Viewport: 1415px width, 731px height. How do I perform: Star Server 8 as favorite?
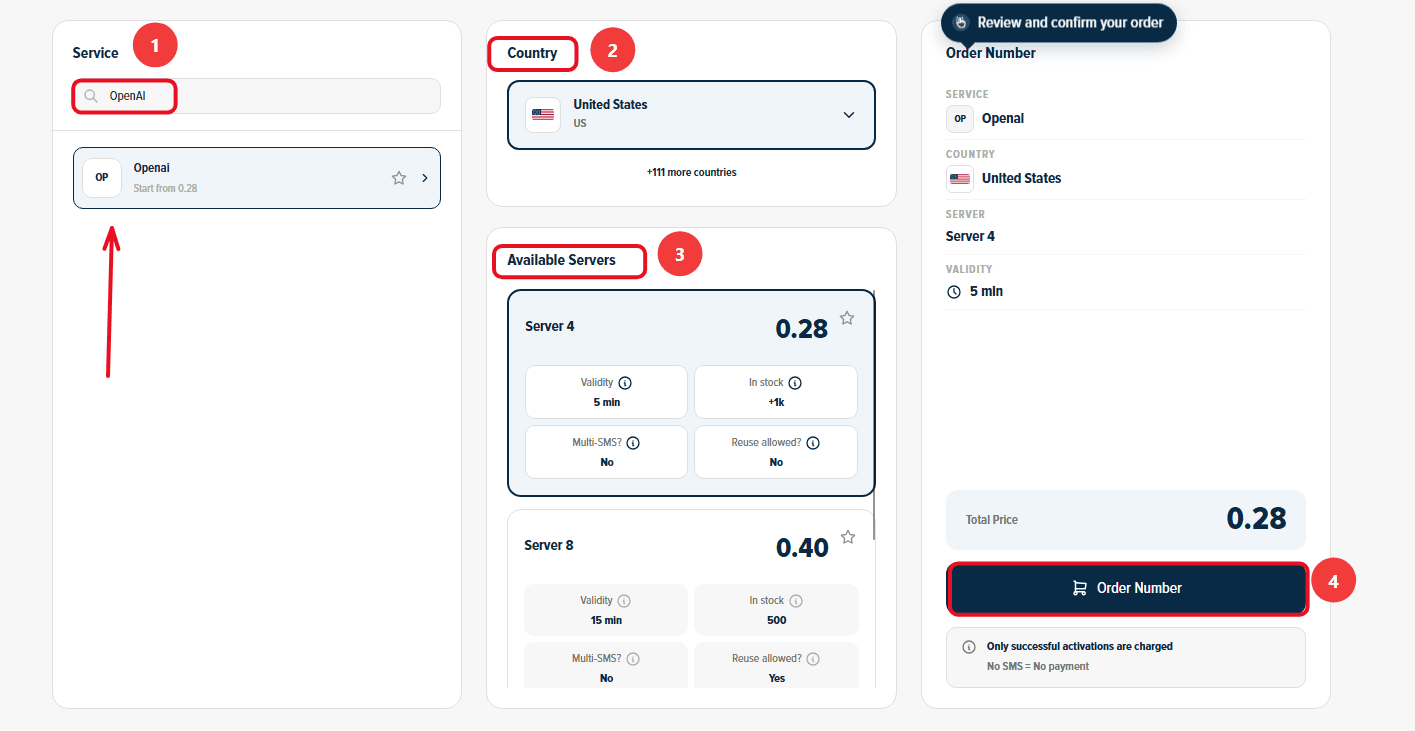click(848, 537)
